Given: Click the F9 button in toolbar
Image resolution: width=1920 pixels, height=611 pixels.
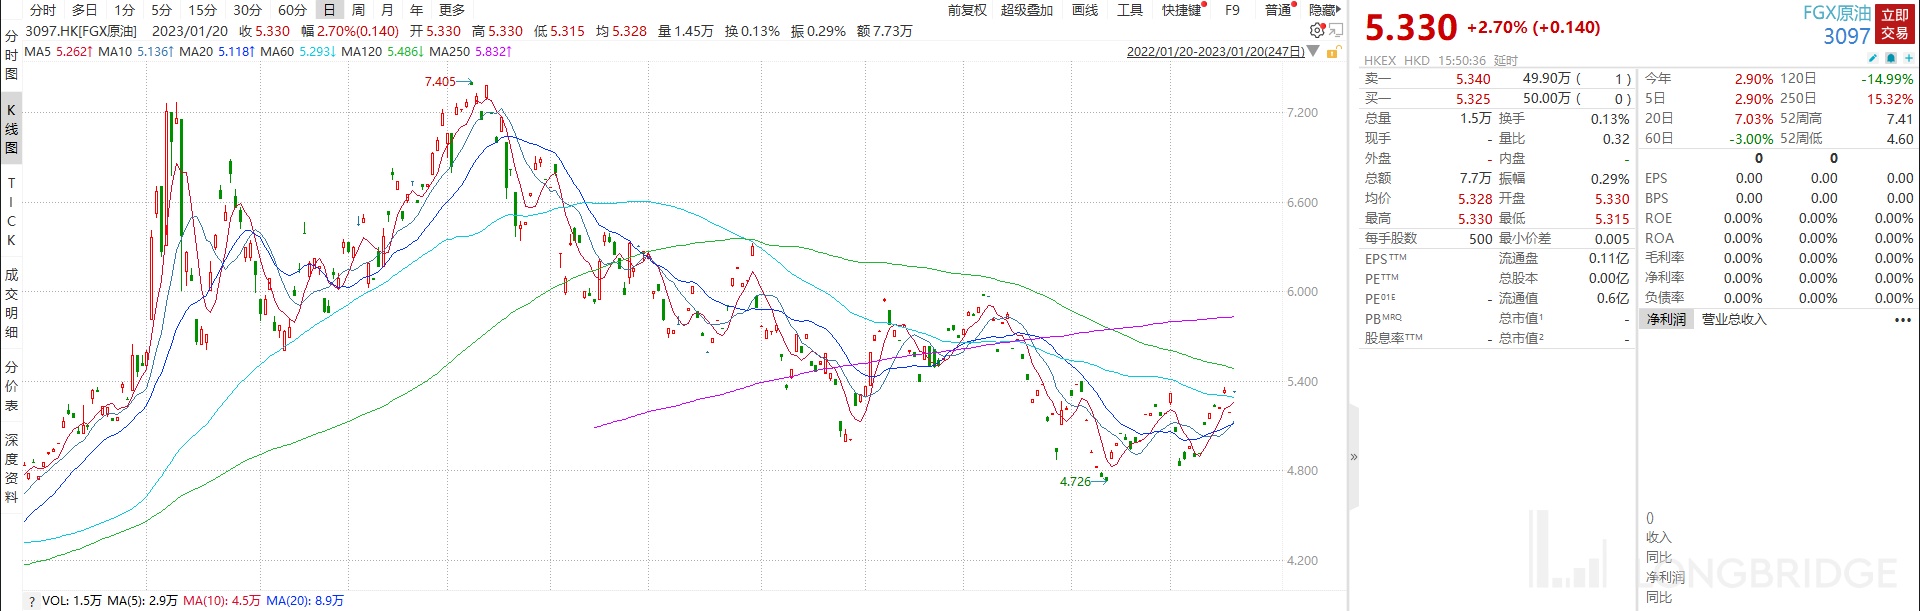Looking at the screenshot, I should (x=1232, y=10).
